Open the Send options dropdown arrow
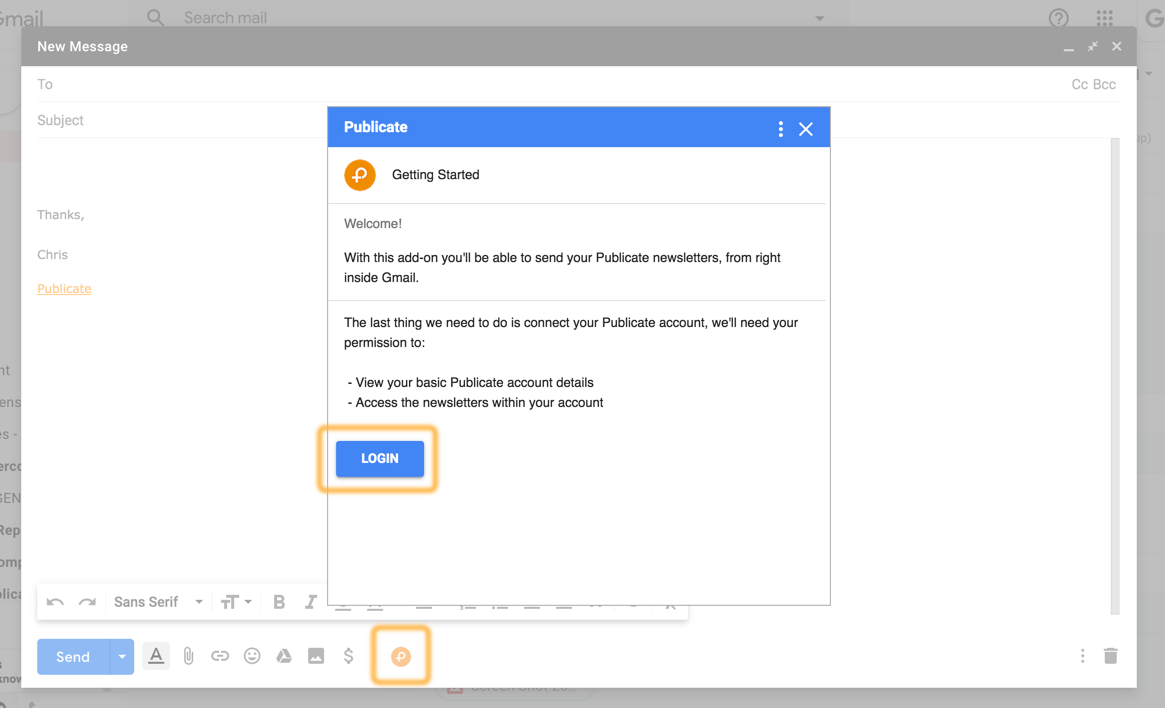Viewport: 1165px width, 708px height. pos(122,657)
